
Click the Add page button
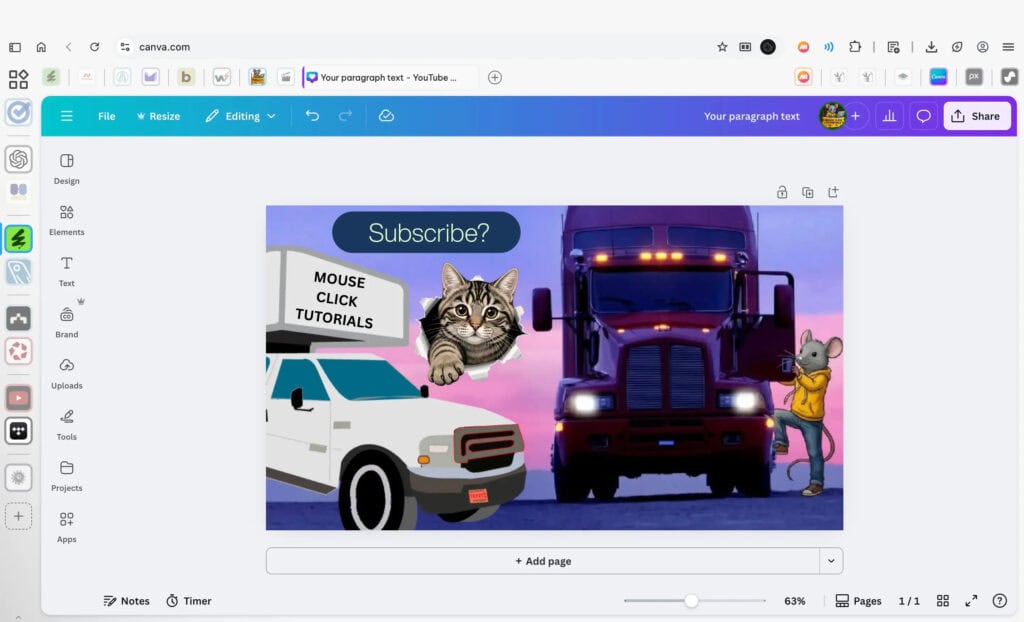(543, 561)
